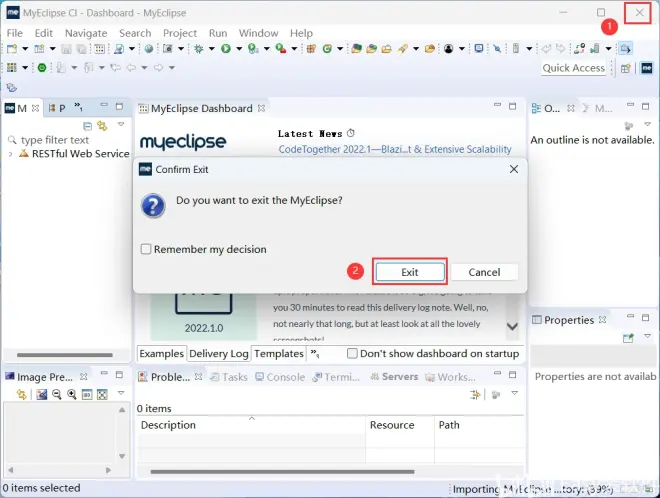Viewport: 660px width, 498px height.
Task: Click the image thumbnail icon in Image Preview toolbar
Action: coord(41,394)
